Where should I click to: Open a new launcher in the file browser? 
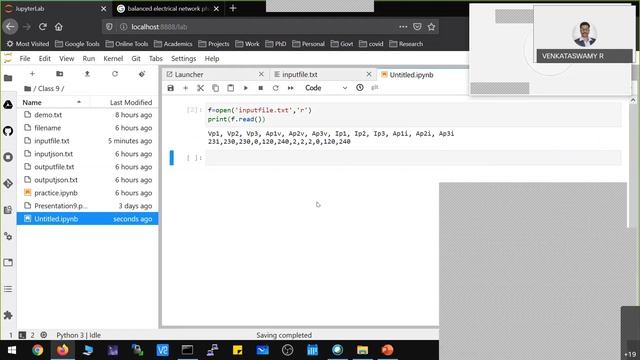click(32, 74)
